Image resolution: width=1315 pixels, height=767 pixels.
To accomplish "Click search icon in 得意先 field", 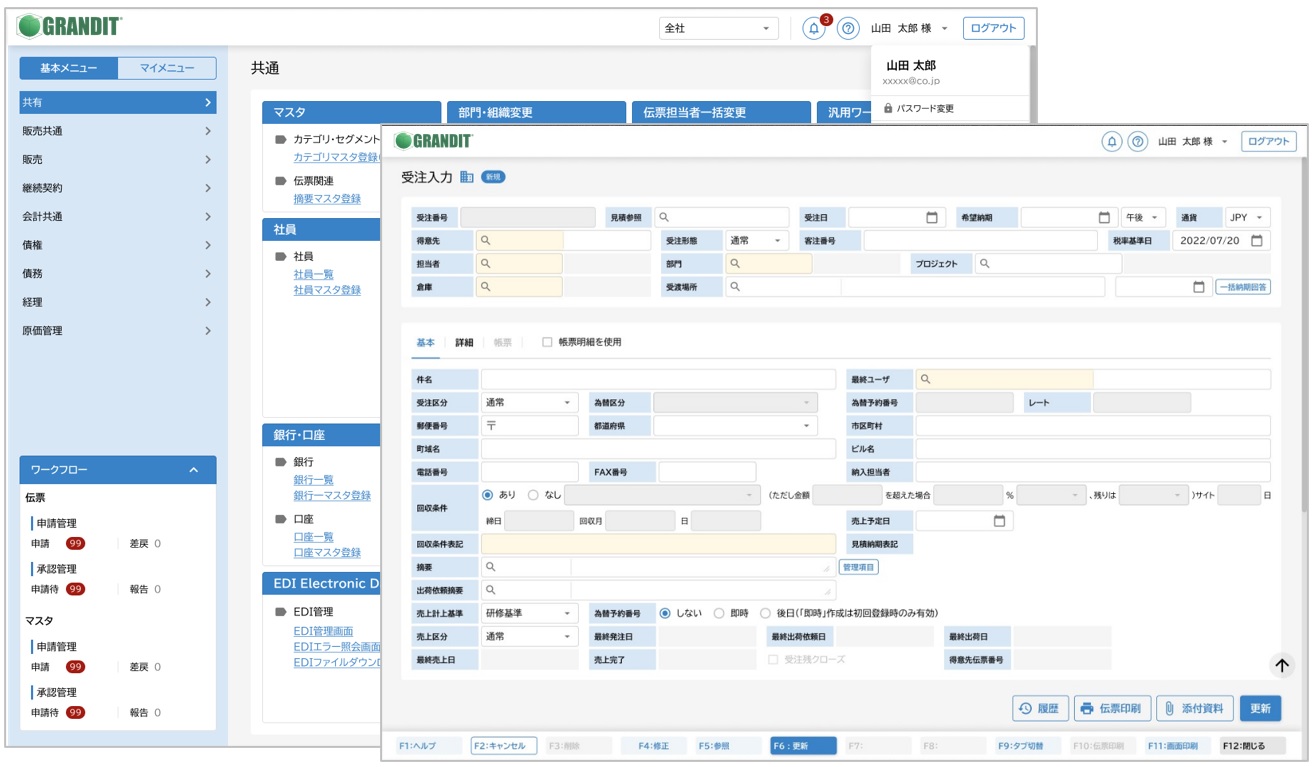I will point(485,241).
